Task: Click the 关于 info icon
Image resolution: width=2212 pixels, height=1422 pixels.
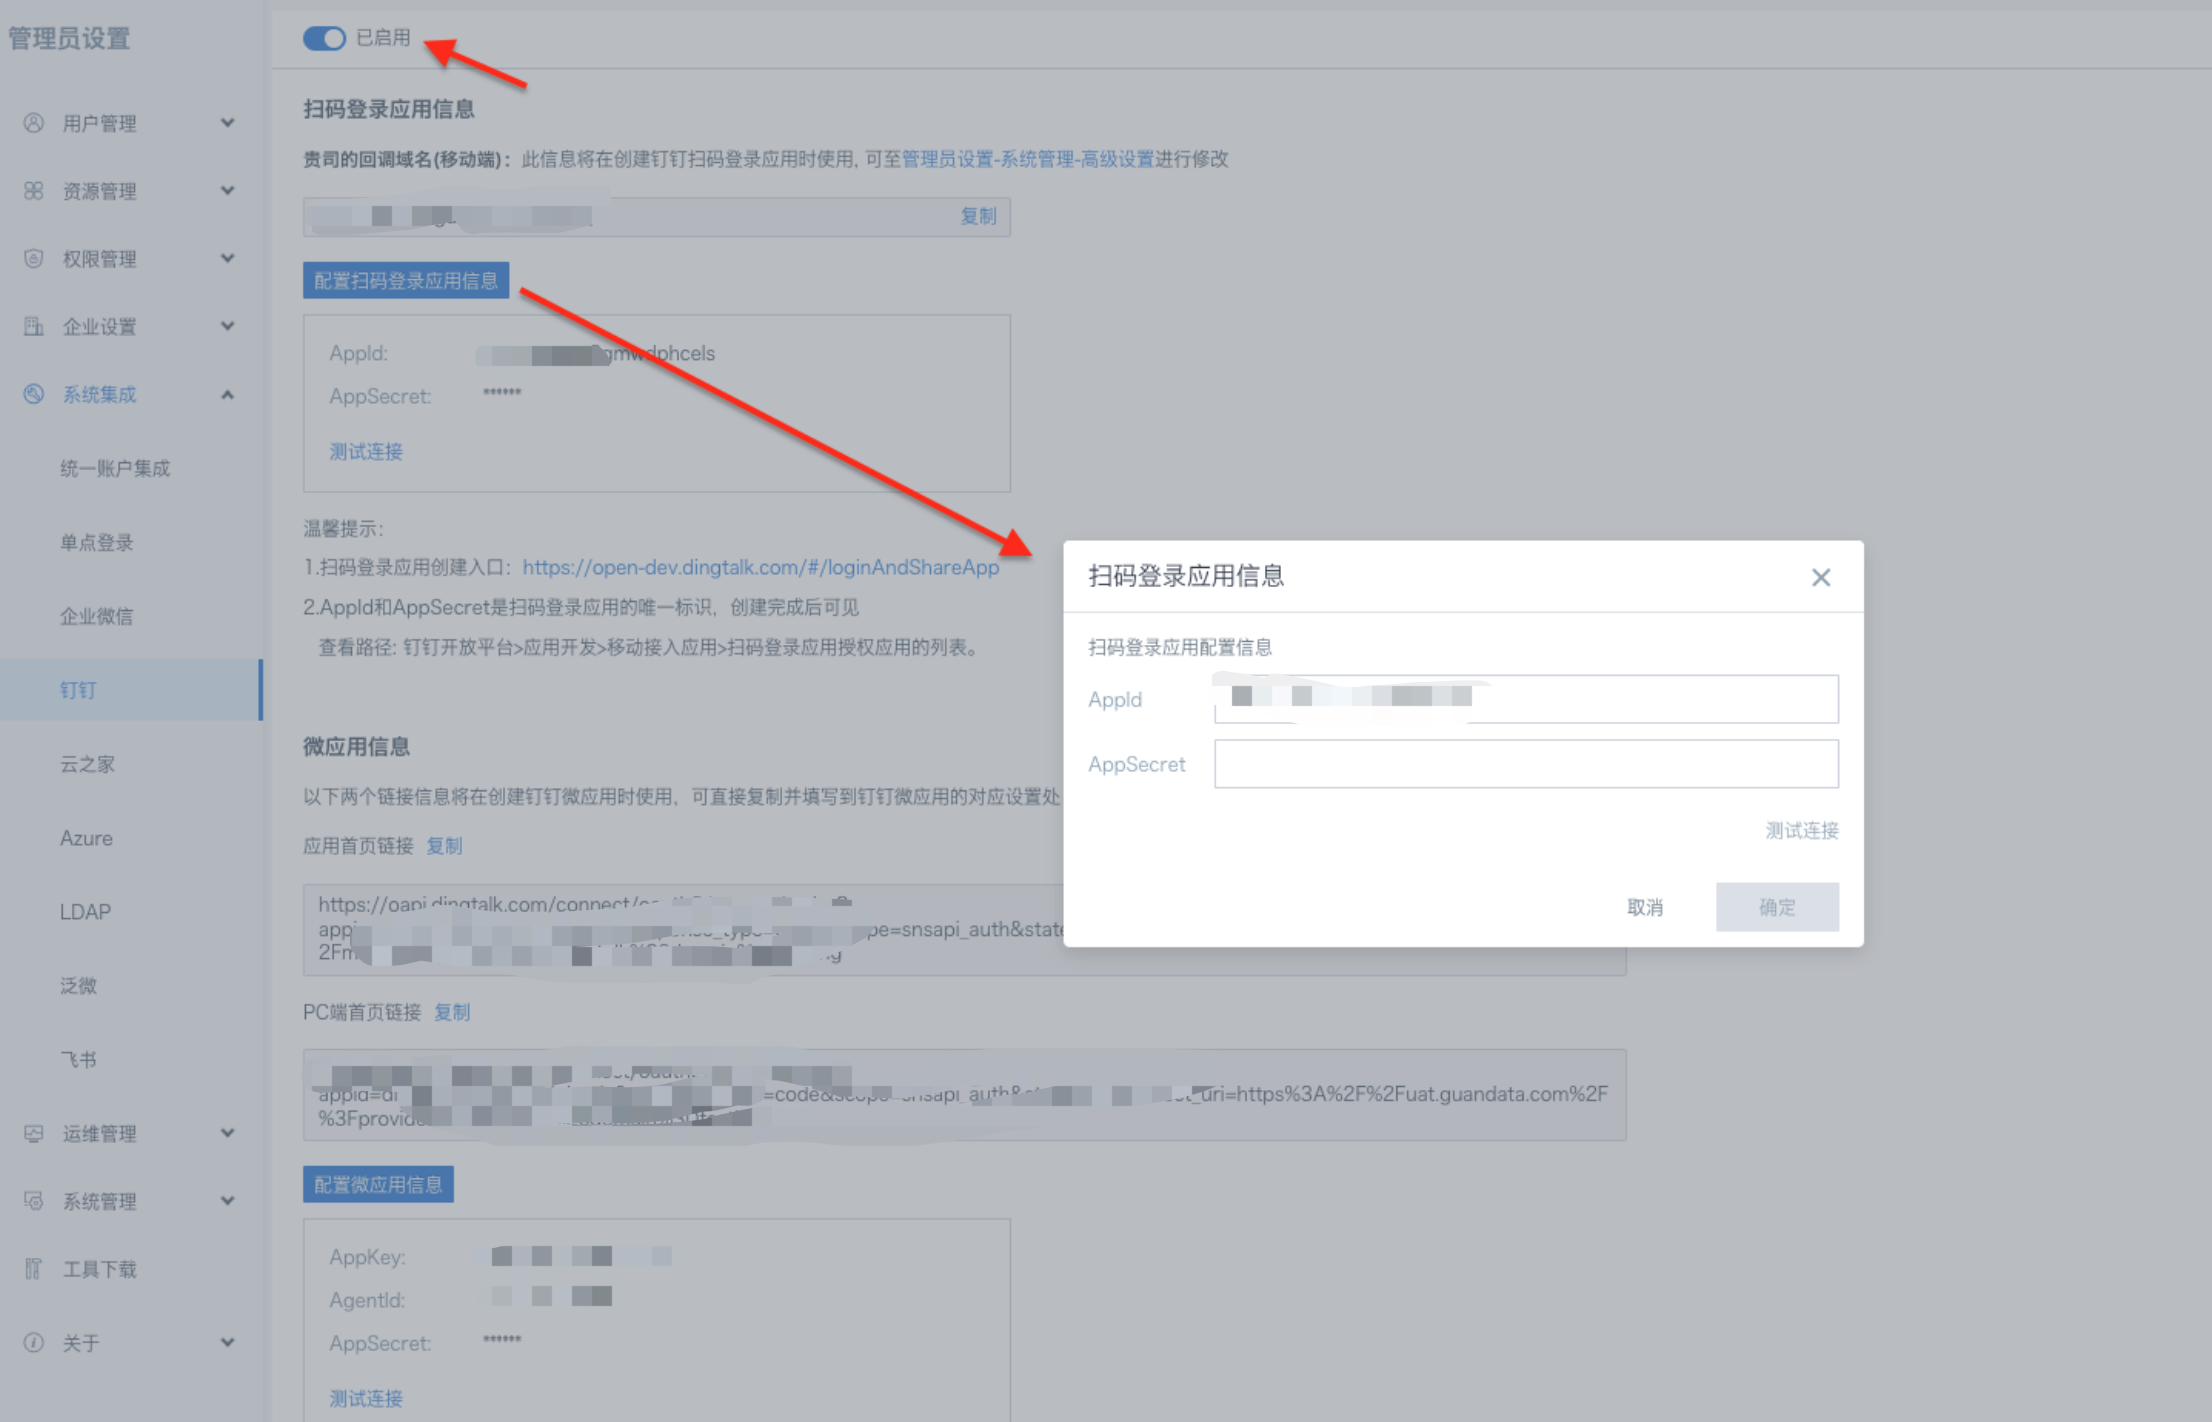Action: tap(34, 1343)
